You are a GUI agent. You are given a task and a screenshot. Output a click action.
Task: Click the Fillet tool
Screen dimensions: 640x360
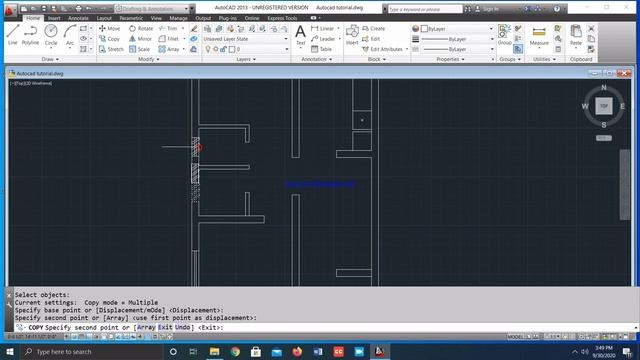(169, 39)
